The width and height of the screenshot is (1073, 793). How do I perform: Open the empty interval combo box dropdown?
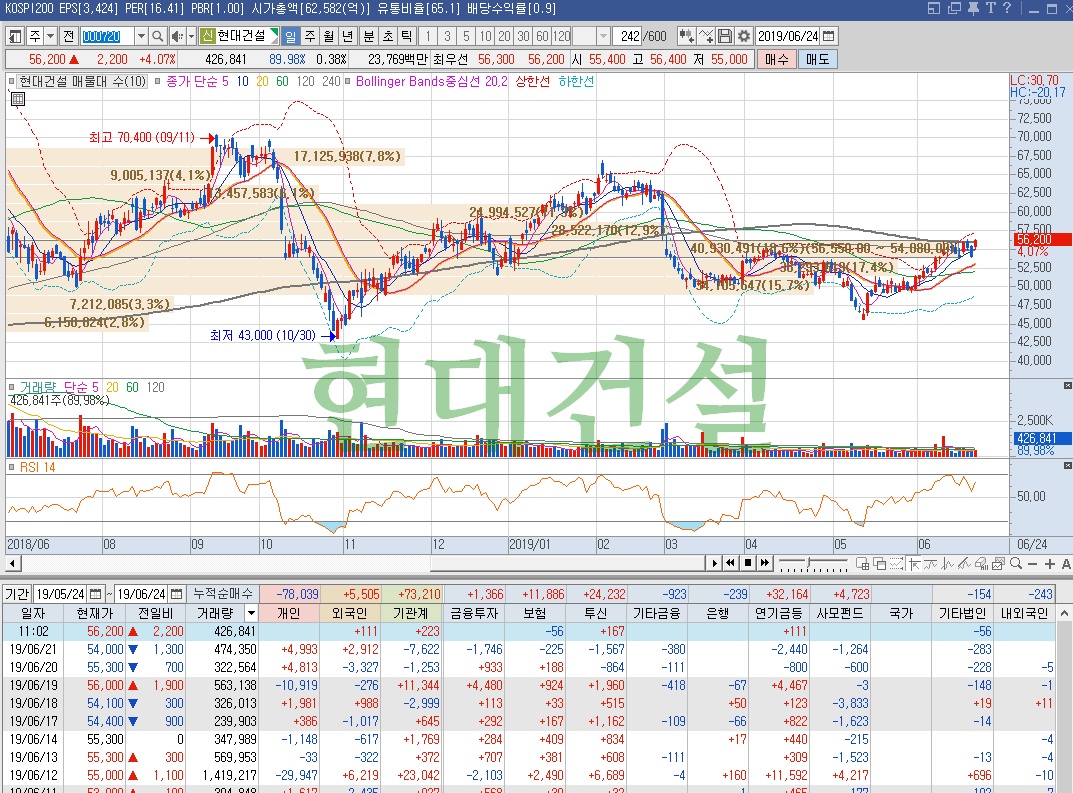[x=603, y=36]
